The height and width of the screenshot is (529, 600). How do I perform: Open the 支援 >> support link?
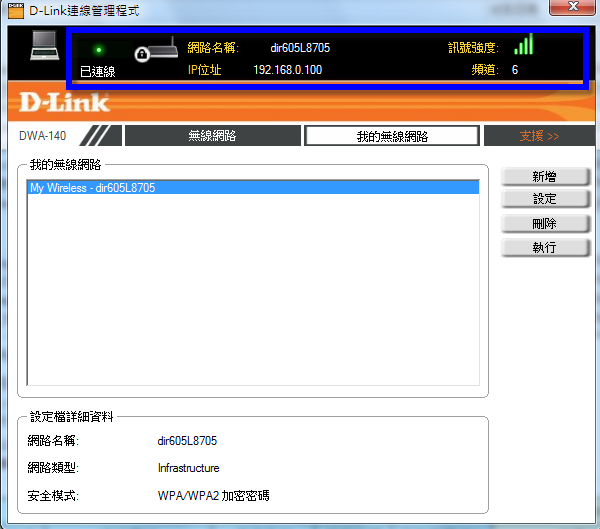539,136
